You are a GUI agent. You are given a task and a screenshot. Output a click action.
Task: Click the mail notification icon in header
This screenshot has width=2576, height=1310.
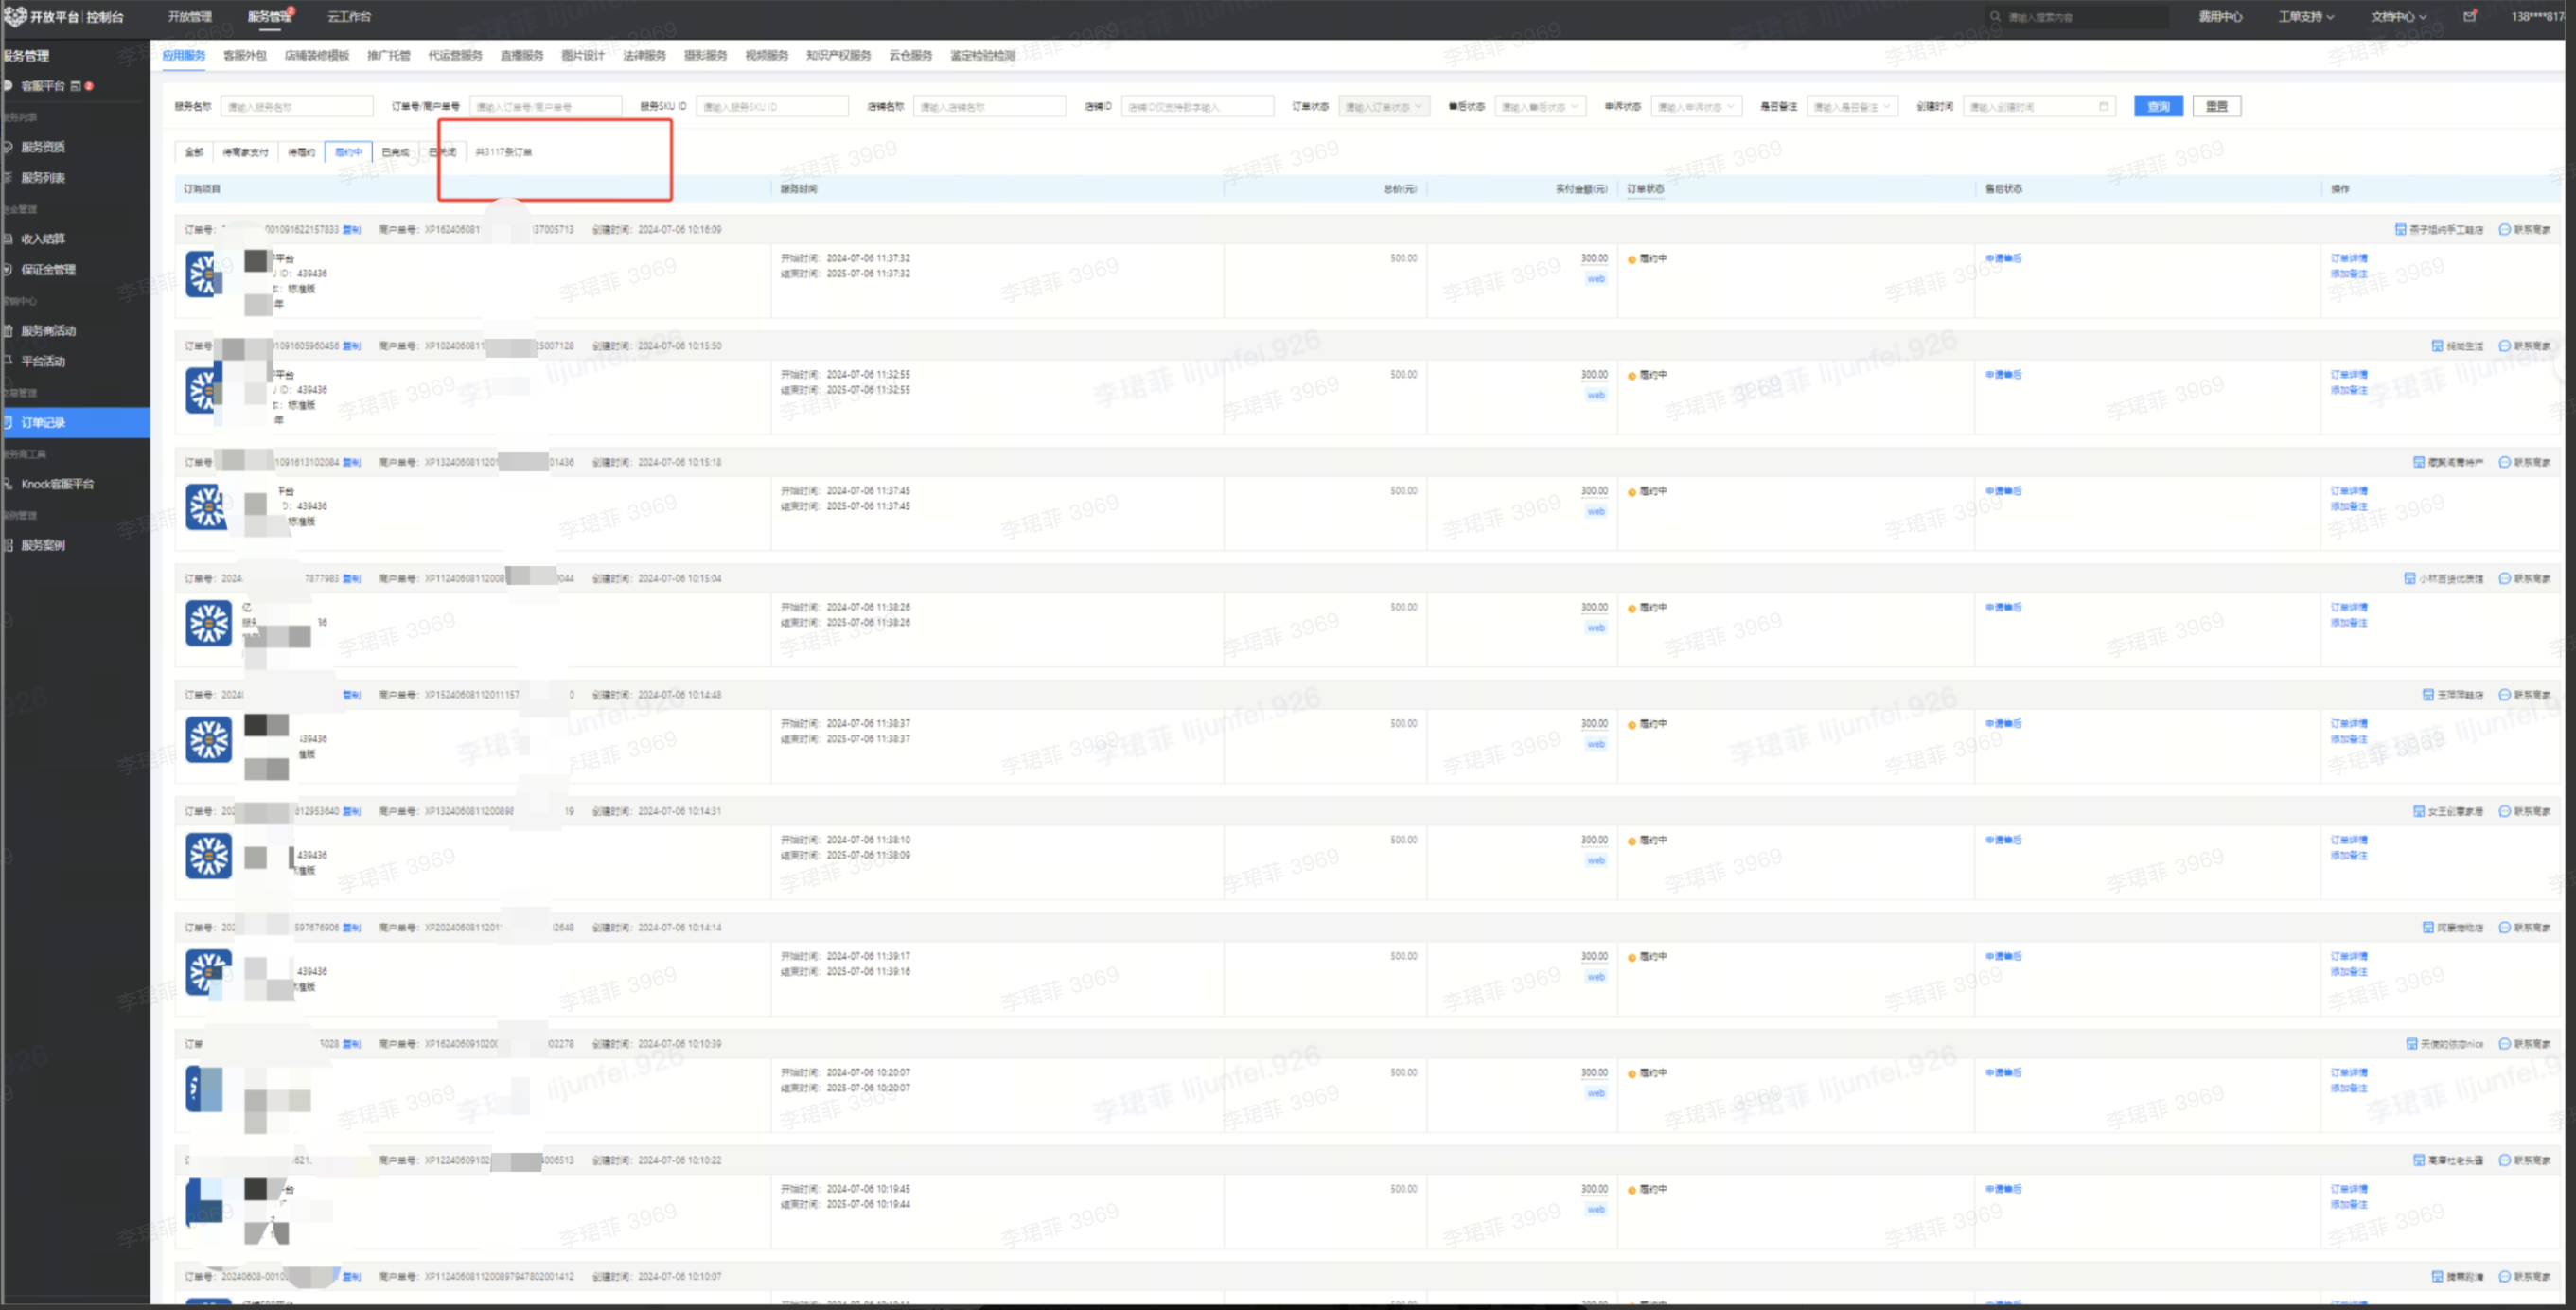pos(2469,16)
